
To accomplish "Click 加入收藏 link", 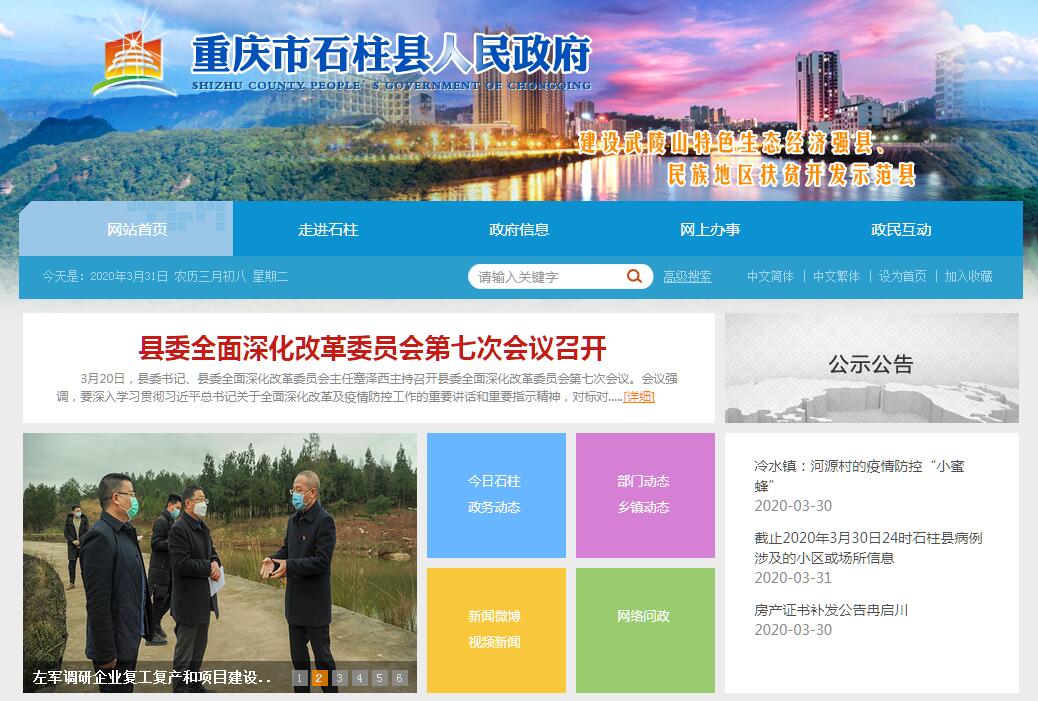I will click(x=968, y=277).
